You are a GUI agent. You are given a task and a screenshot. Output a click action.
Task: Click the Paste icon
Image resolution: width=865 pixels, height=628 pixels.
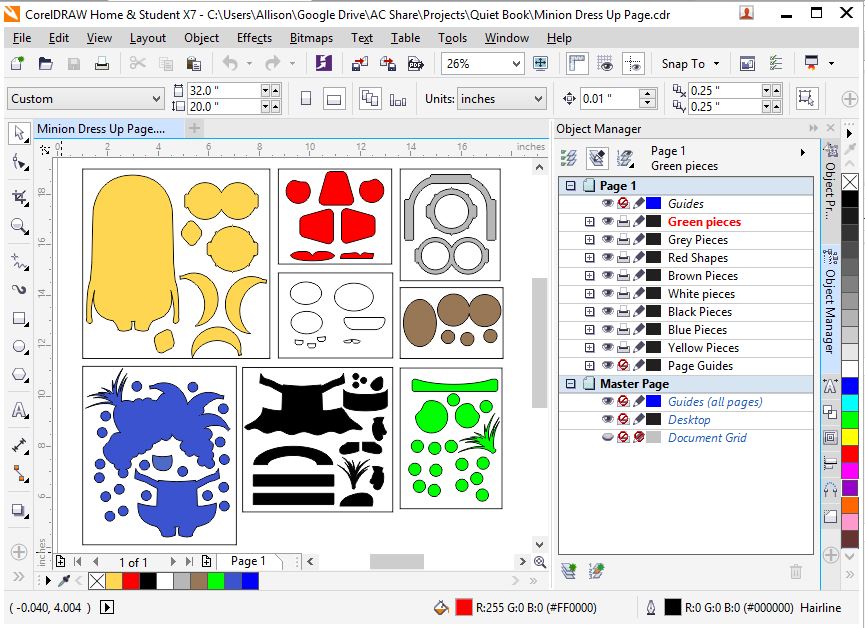(194, 63)
